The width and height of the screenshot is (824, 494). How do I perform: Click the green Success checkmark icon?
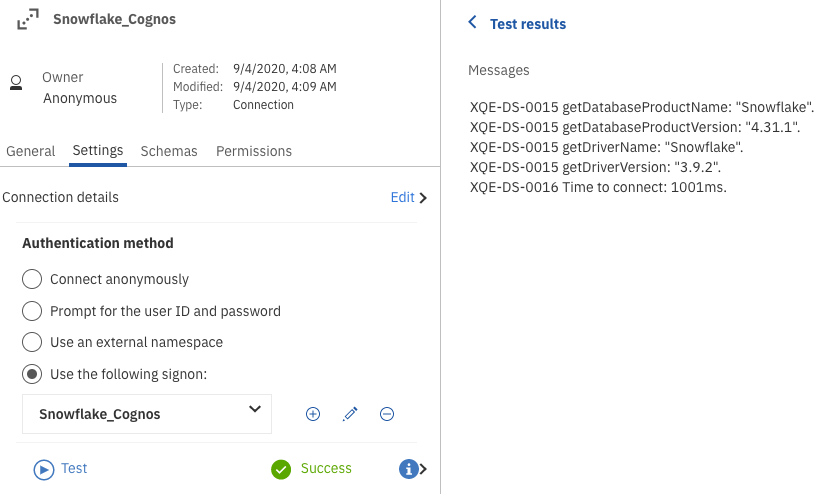(x=281, y=469)
